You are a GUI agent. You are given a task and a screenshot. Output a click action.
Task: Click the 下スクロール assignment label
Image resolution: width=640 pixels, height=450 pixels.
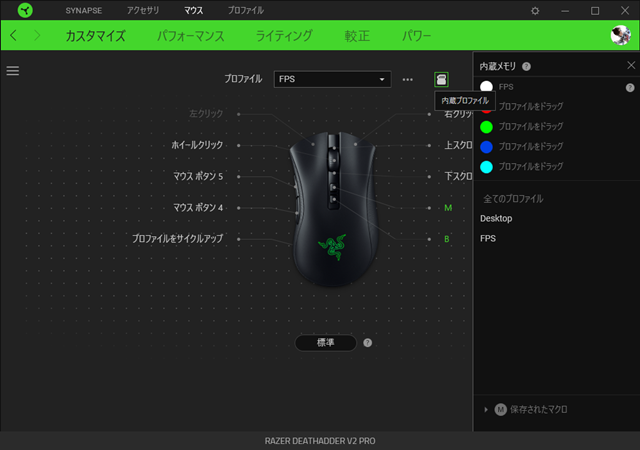(458, 176)
